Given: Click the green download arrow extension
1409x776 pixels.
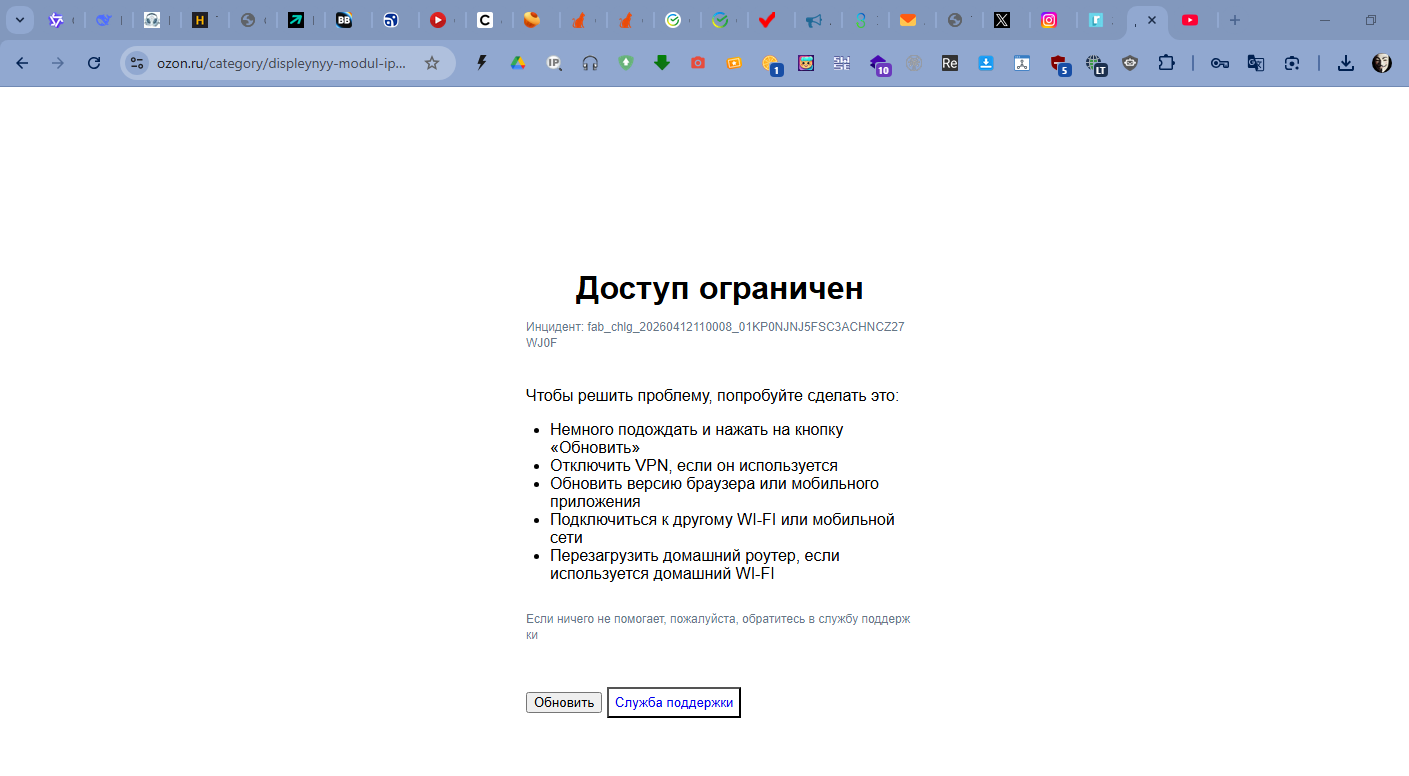Looking at the screenshot, I should click(661, 63).
